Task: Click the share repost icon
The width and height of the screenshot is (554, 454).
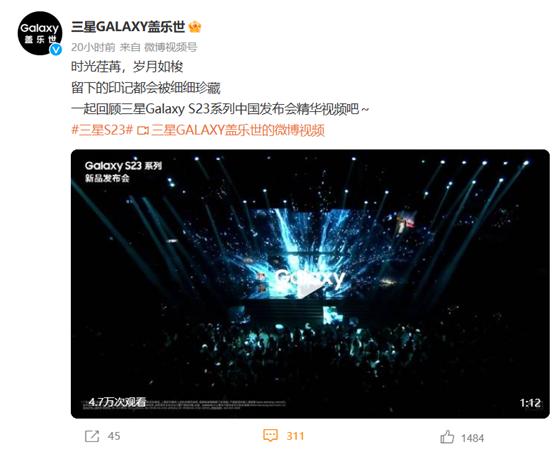Action: pos(92,436)
